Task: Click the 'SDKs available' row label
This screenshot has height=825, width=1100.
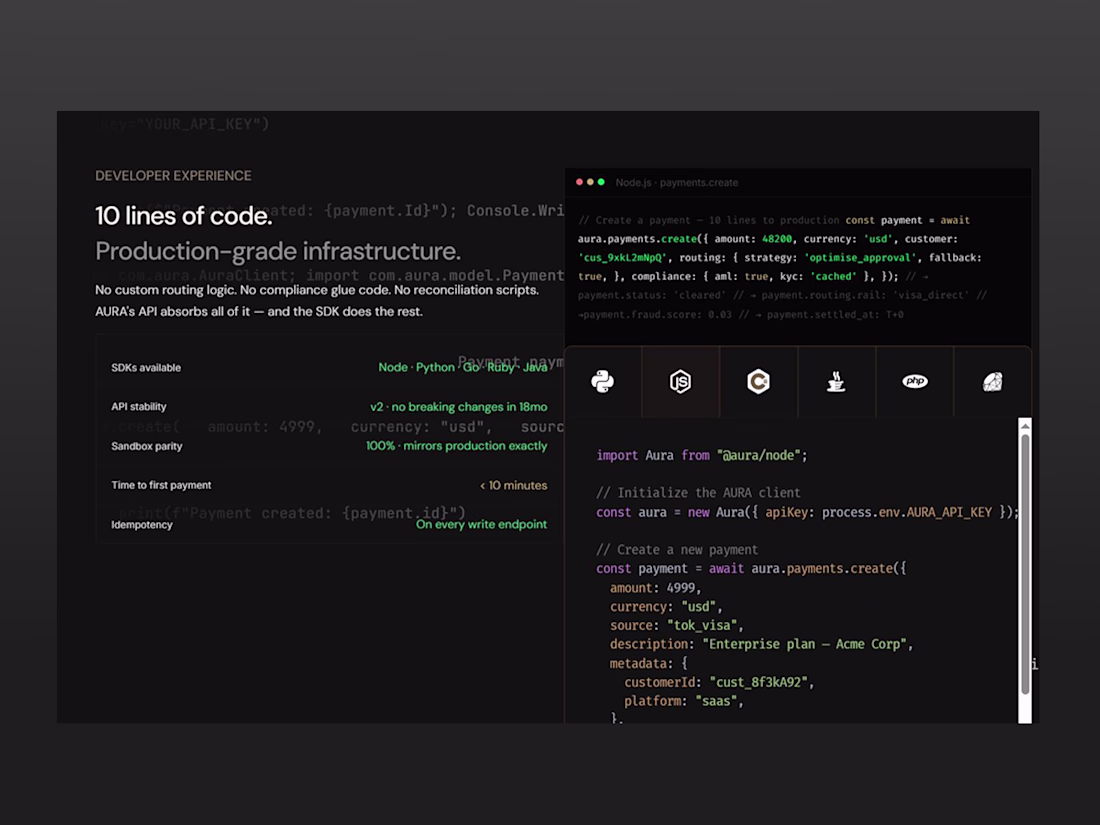Action: (146, 368)
